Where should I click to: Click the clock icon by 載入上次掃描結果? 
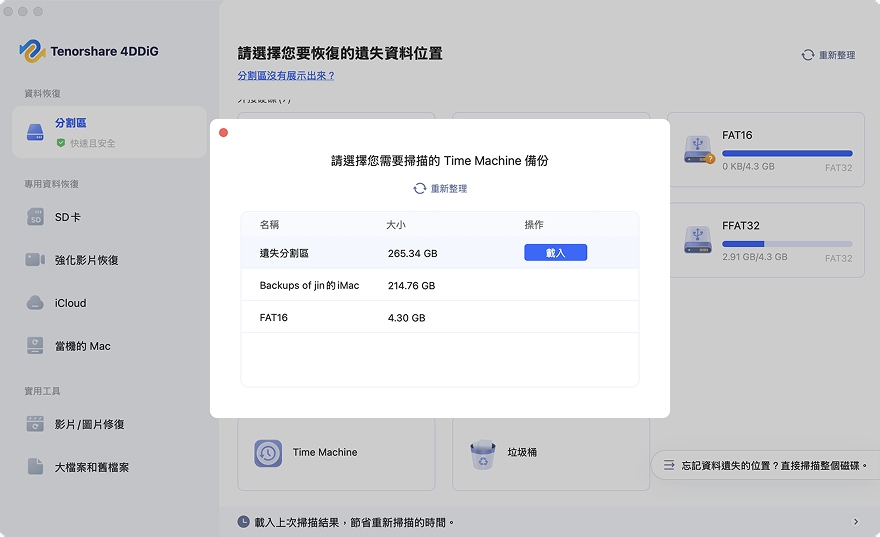pyautogui.click(x=243, y=522)
